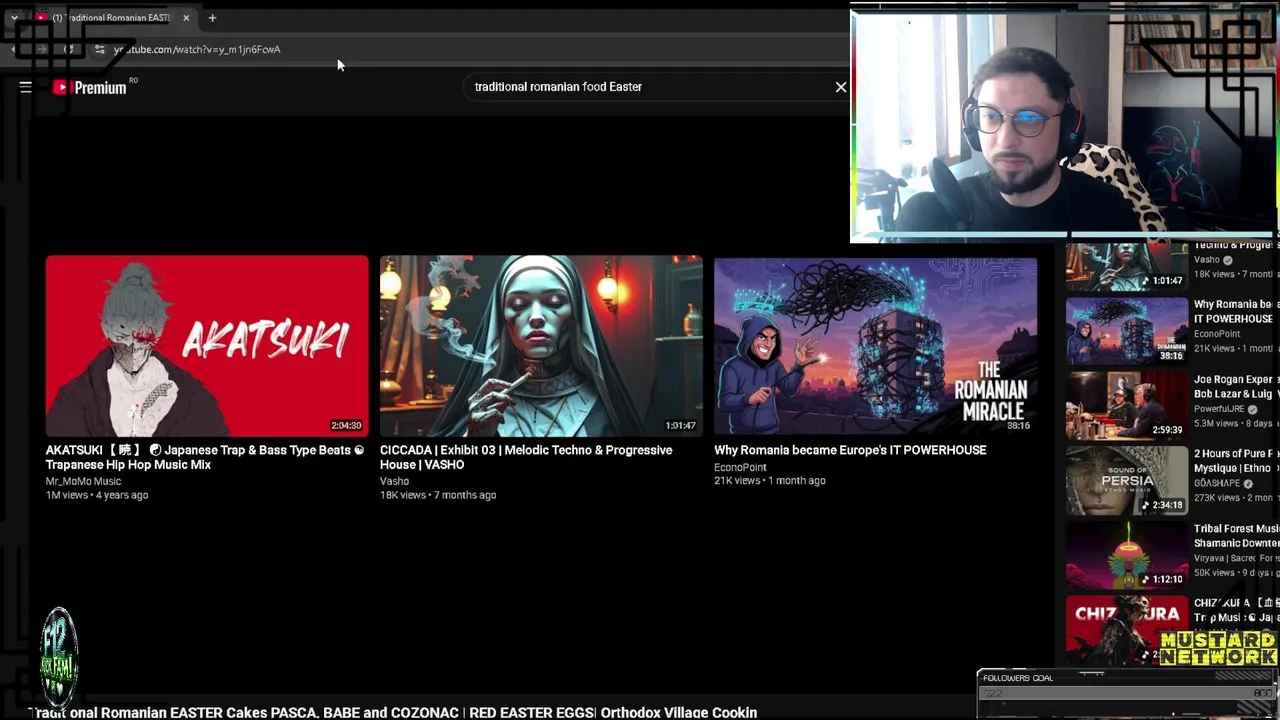Open the Tribal Forest Music sidebar thumbnail
1280x720 pixels.
click(1127, 555)
